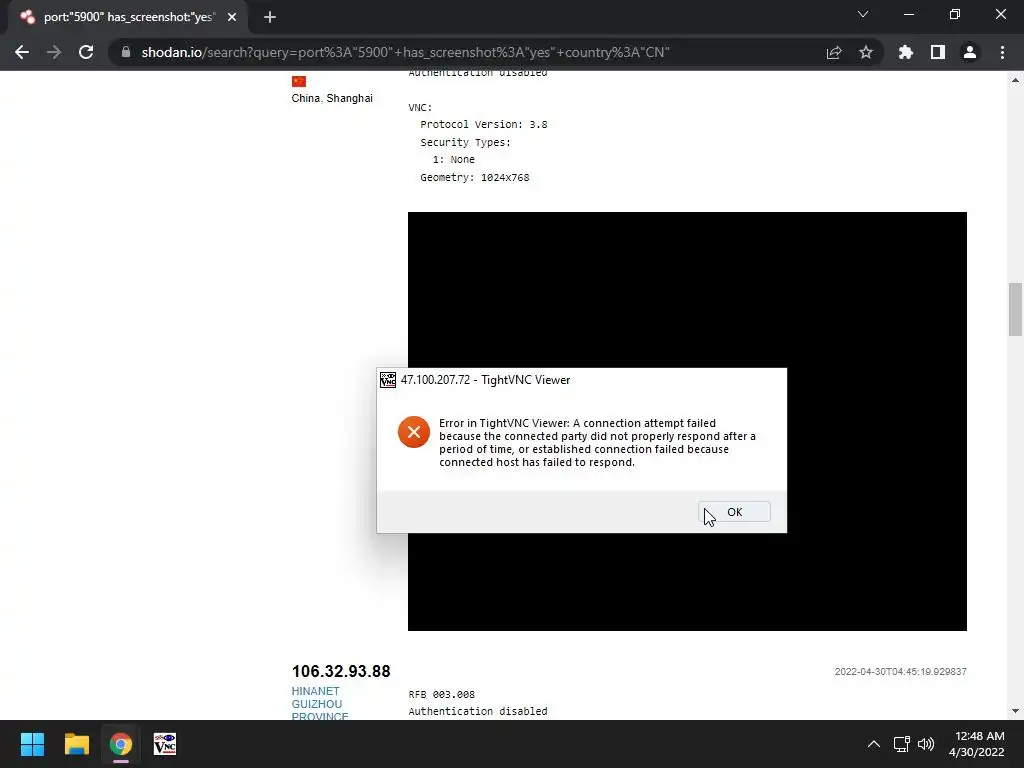The image size is (1024, 768).
Task: Reload the Shodan search page
Action: click(x=86, y=52)
